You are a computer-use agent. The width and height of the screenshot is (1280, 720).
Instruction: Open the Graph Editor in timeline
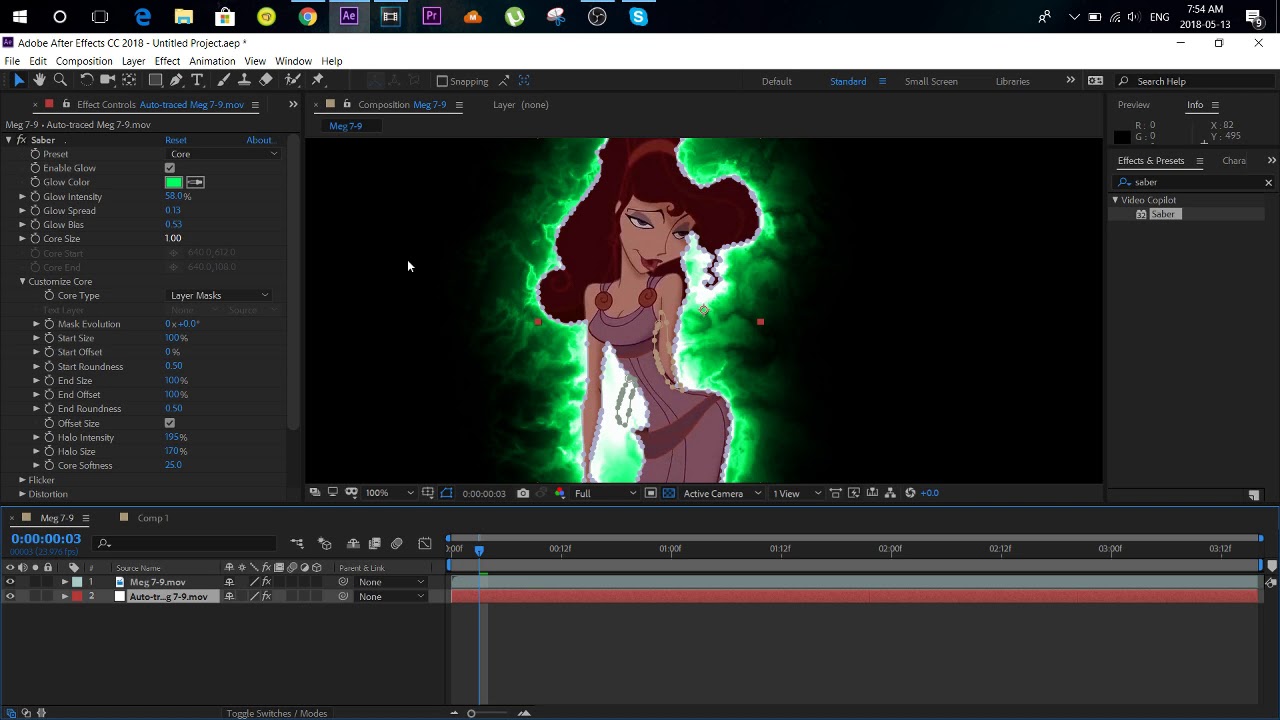425,544
